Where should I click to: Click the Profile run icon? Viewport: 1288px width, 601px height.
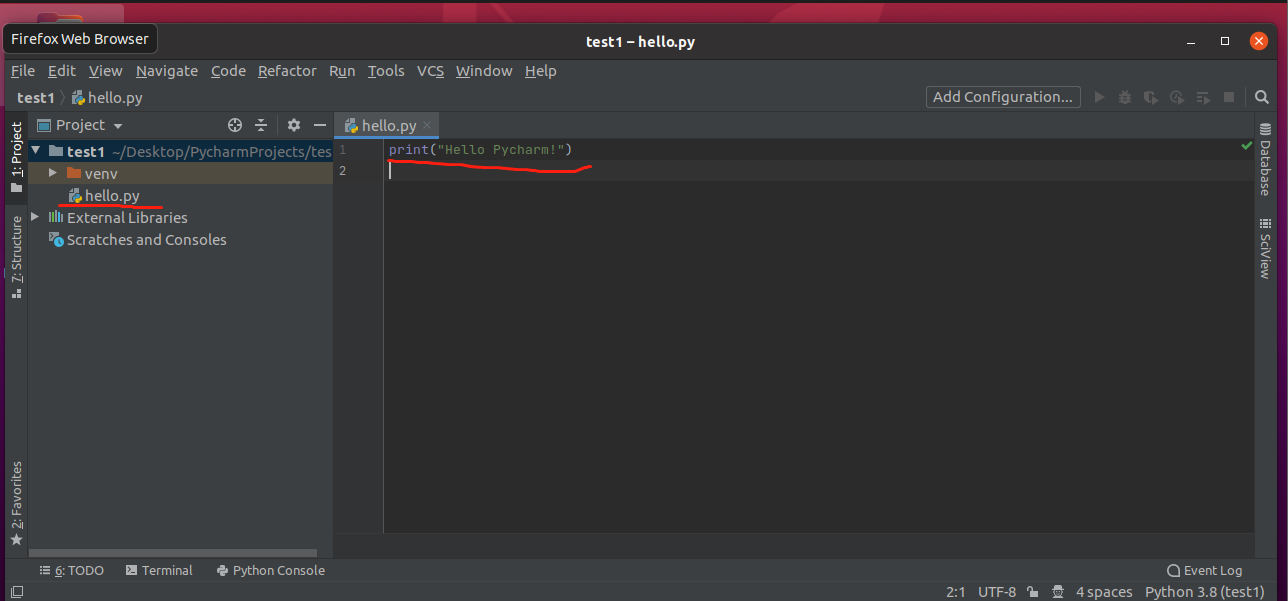tap(1177, 97)
